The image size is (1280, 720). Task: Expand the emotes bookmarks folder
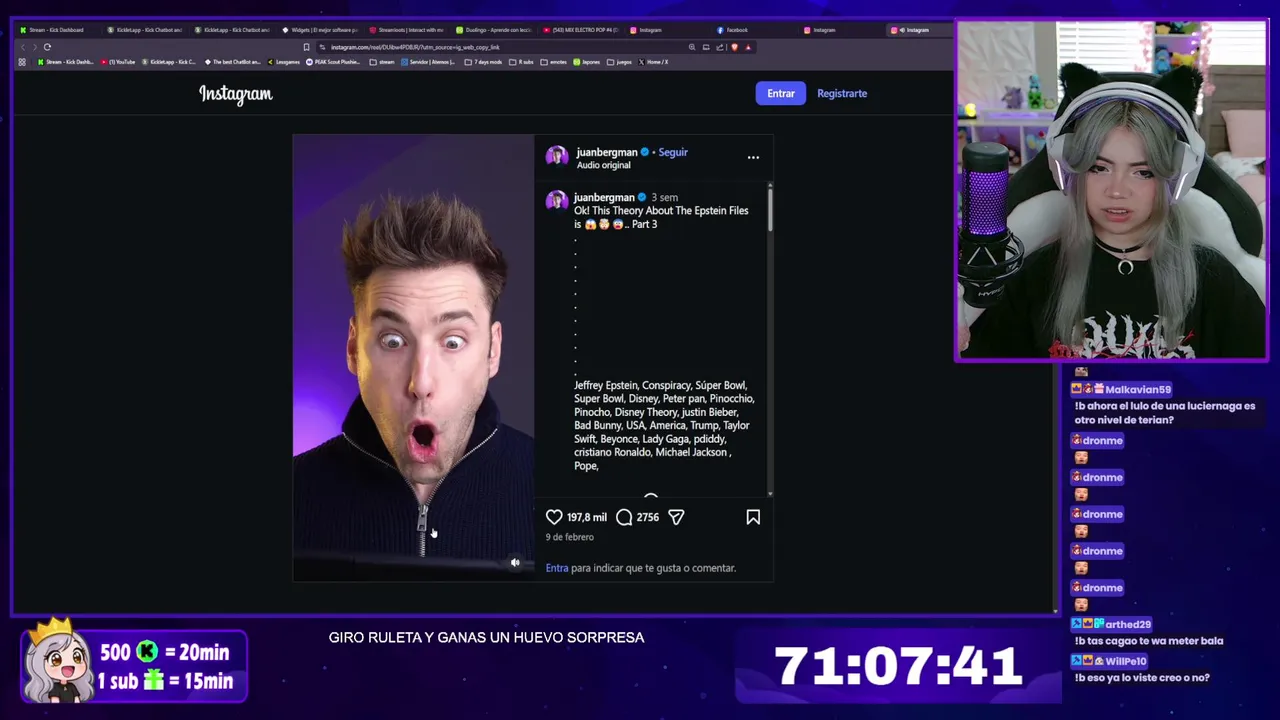coord(553,62)
